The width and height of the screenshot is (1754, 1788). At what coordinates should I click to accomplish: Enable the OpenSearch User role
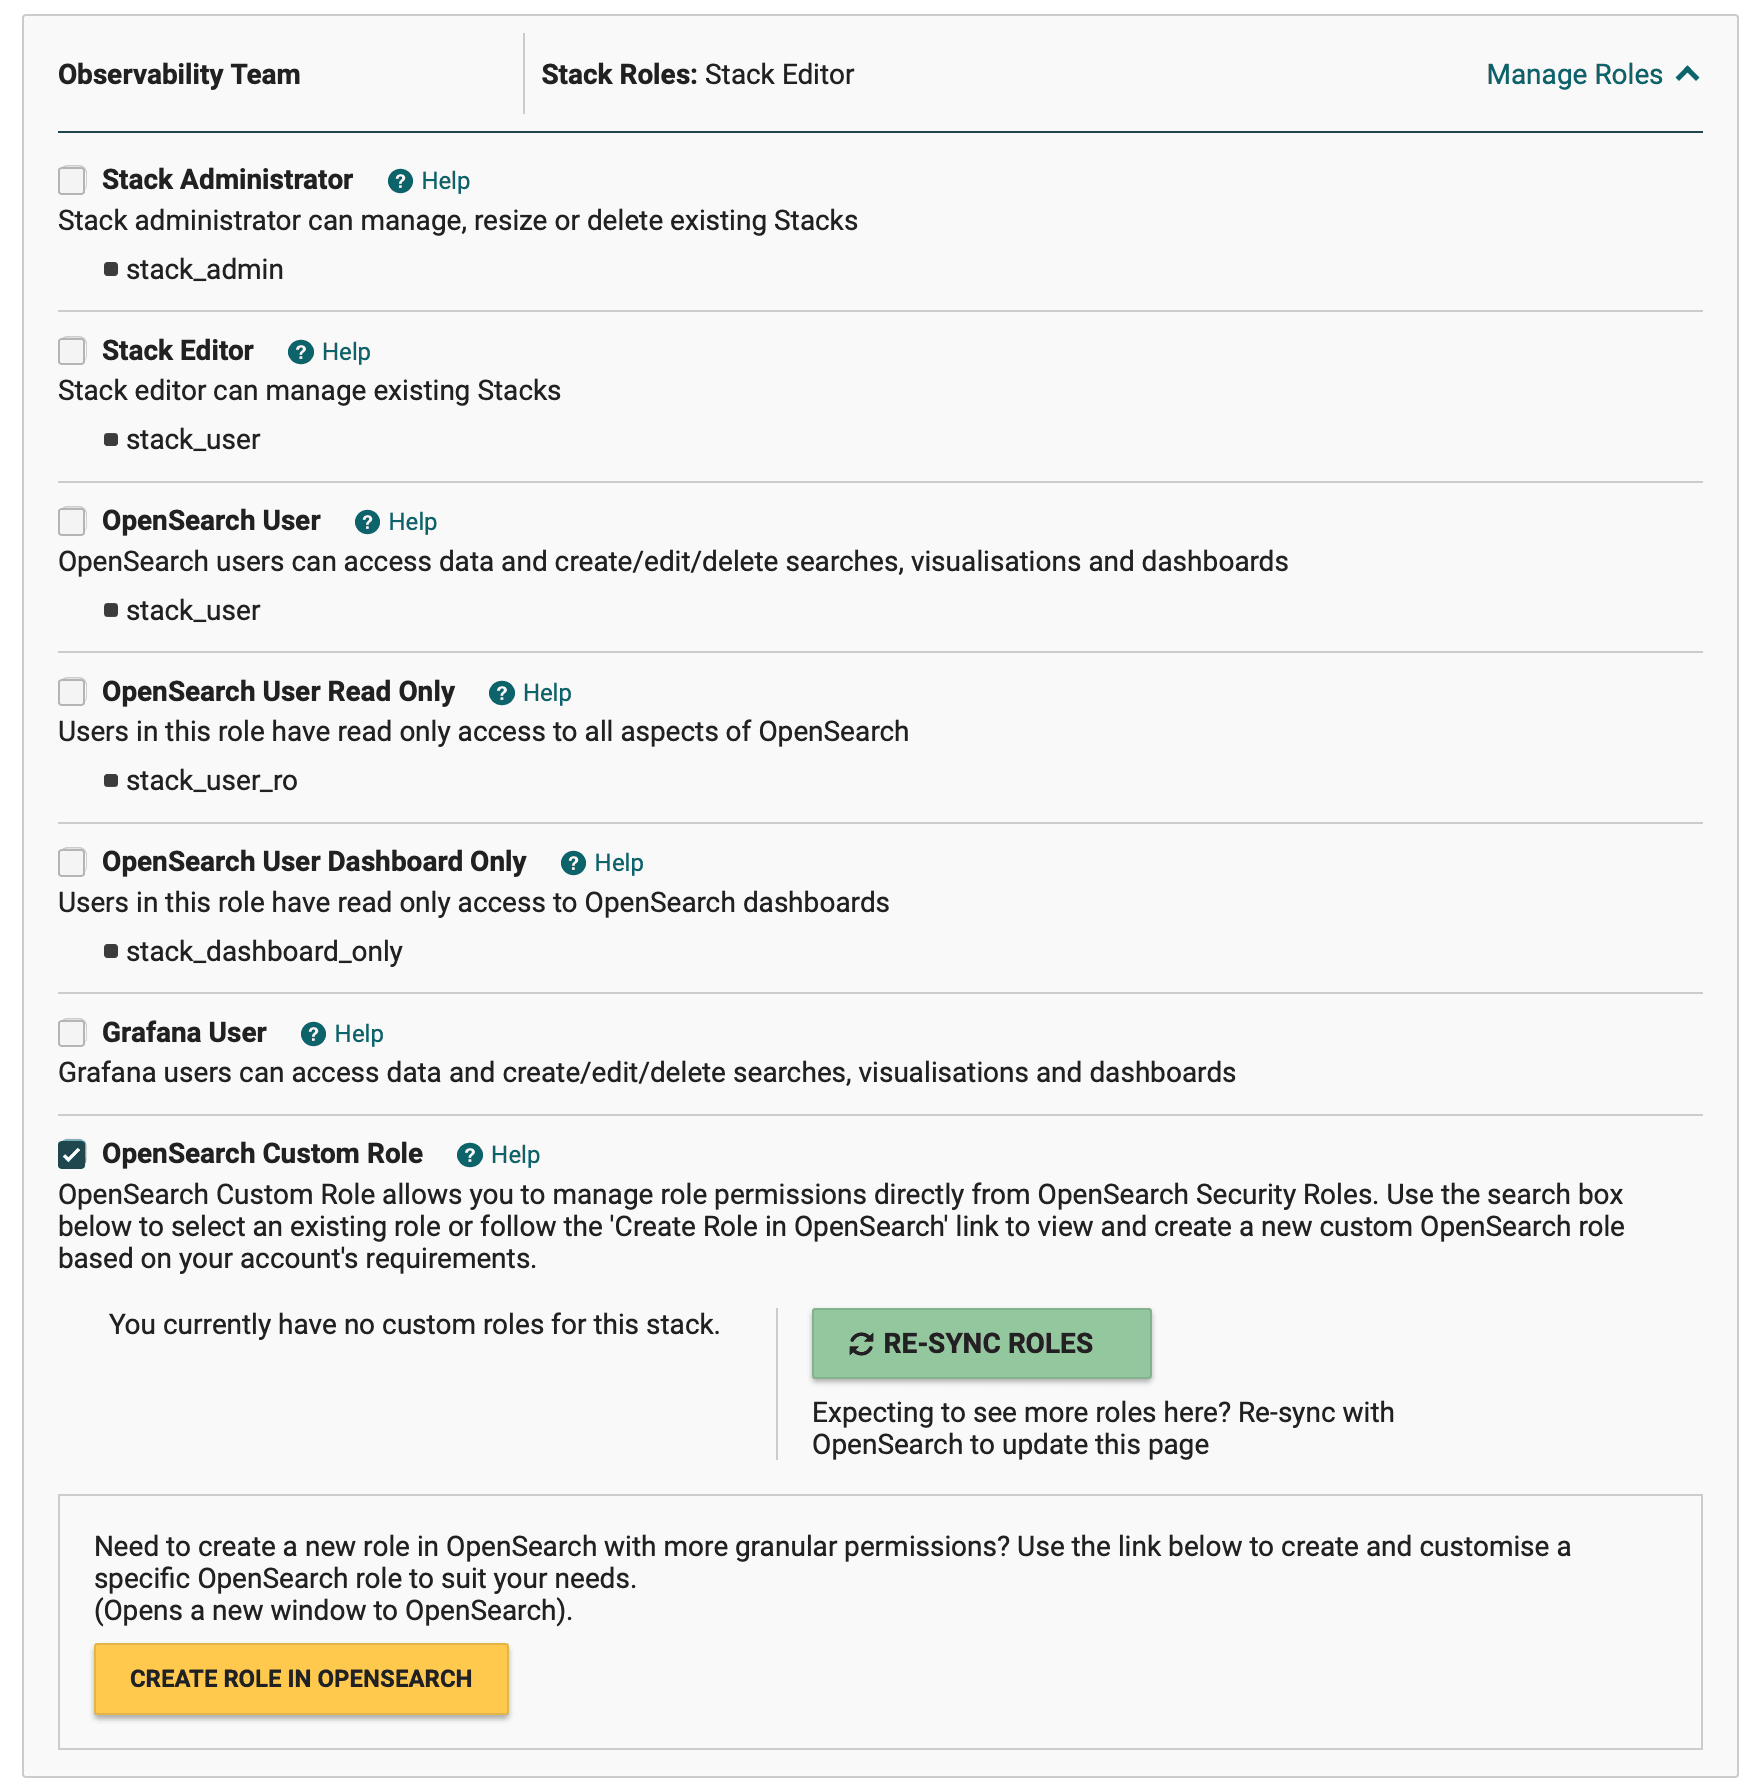point(71,522)
